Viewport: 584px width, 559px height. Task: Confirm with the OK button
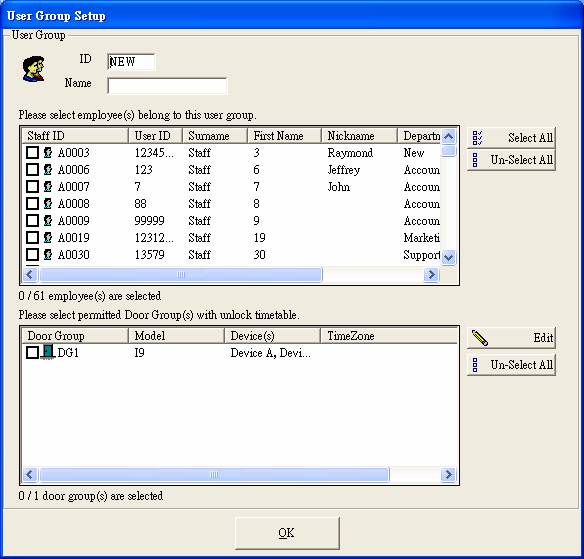click(287, 533)
